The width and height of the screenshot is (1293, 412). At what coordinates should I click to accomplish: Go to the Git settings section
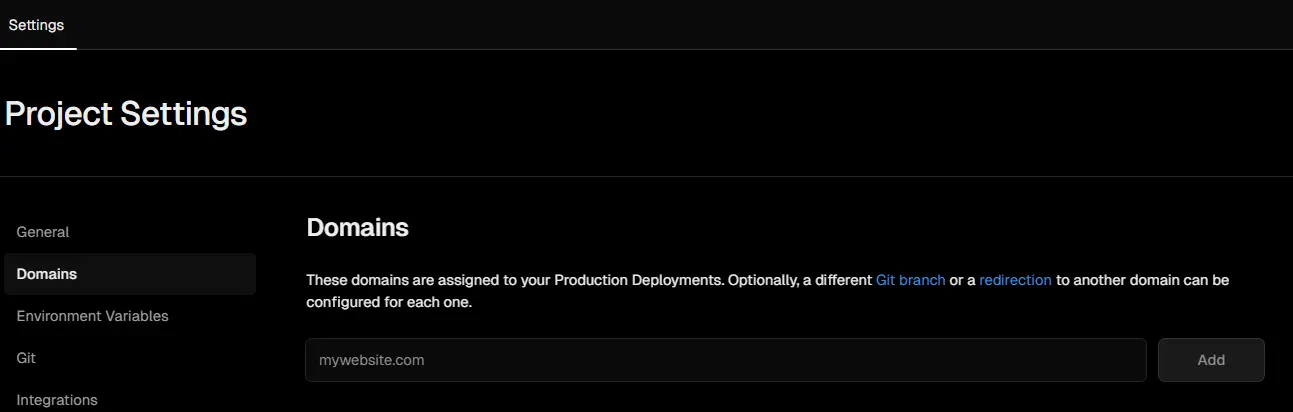27,358
